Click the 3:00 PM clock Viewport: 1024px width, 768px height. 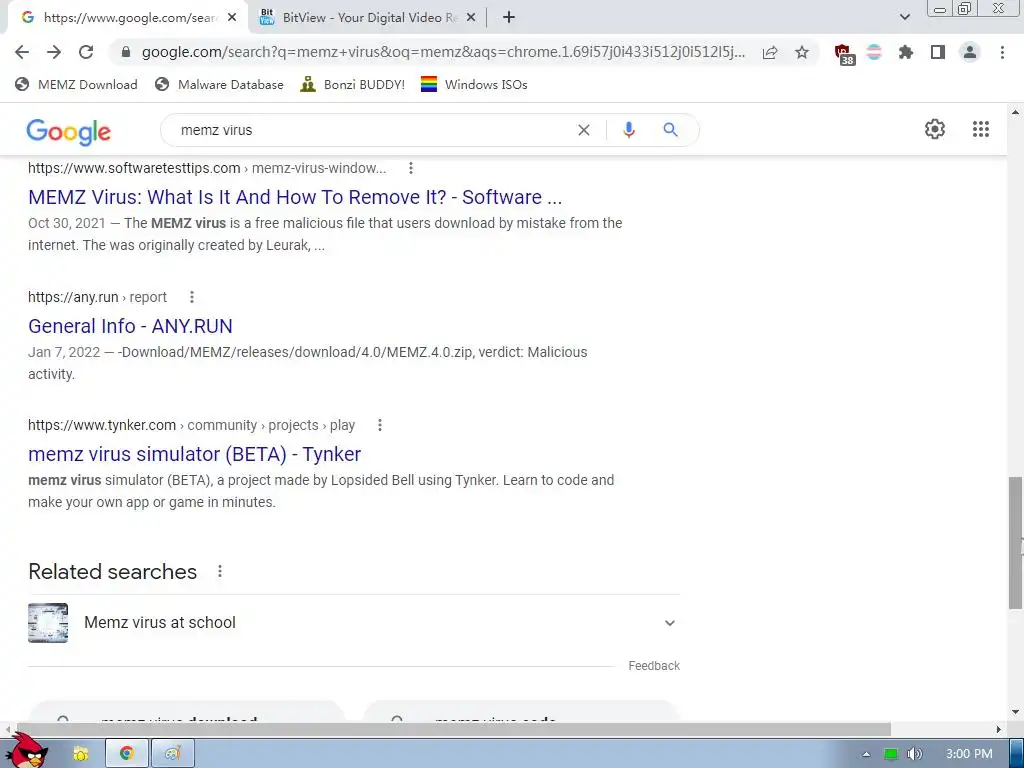point(969,754)
